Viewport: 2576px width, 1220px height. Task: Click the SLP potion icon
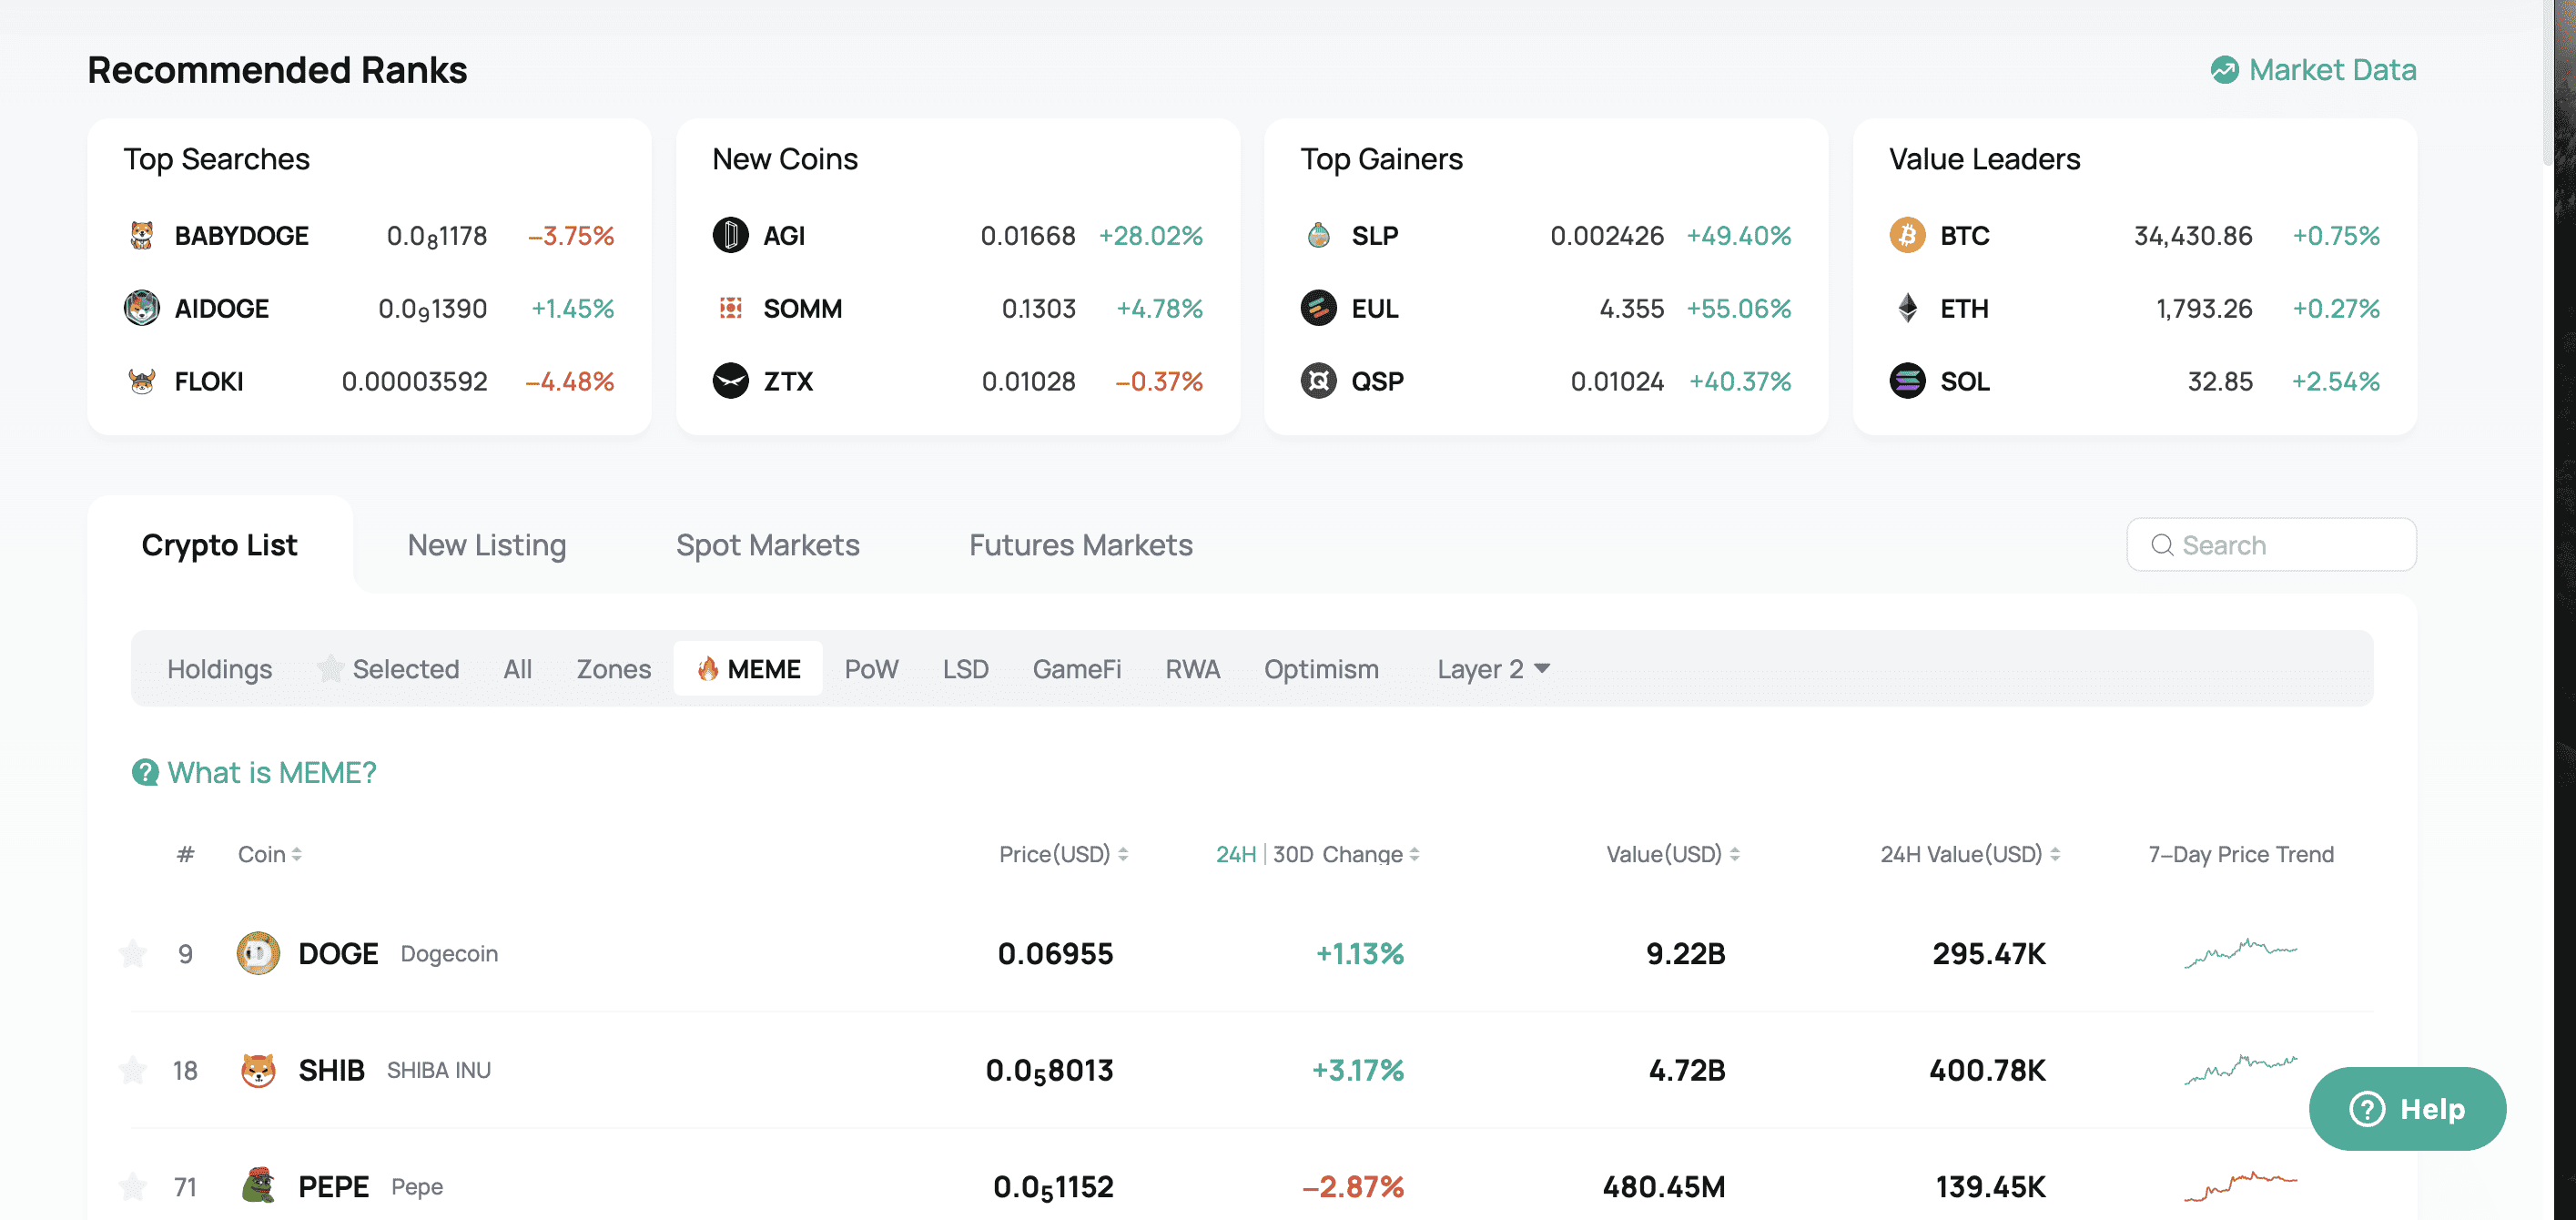coord(1318,235)
